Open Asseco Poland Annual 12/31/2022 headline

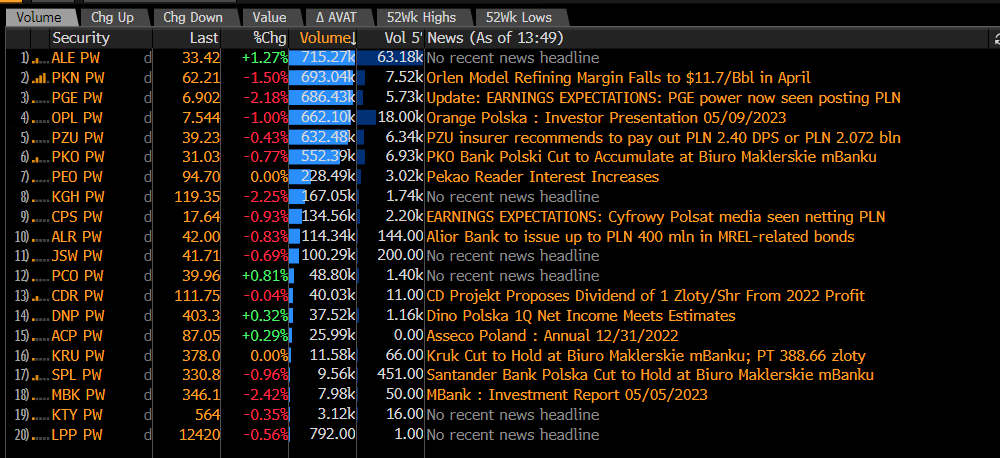coord(552,336)
